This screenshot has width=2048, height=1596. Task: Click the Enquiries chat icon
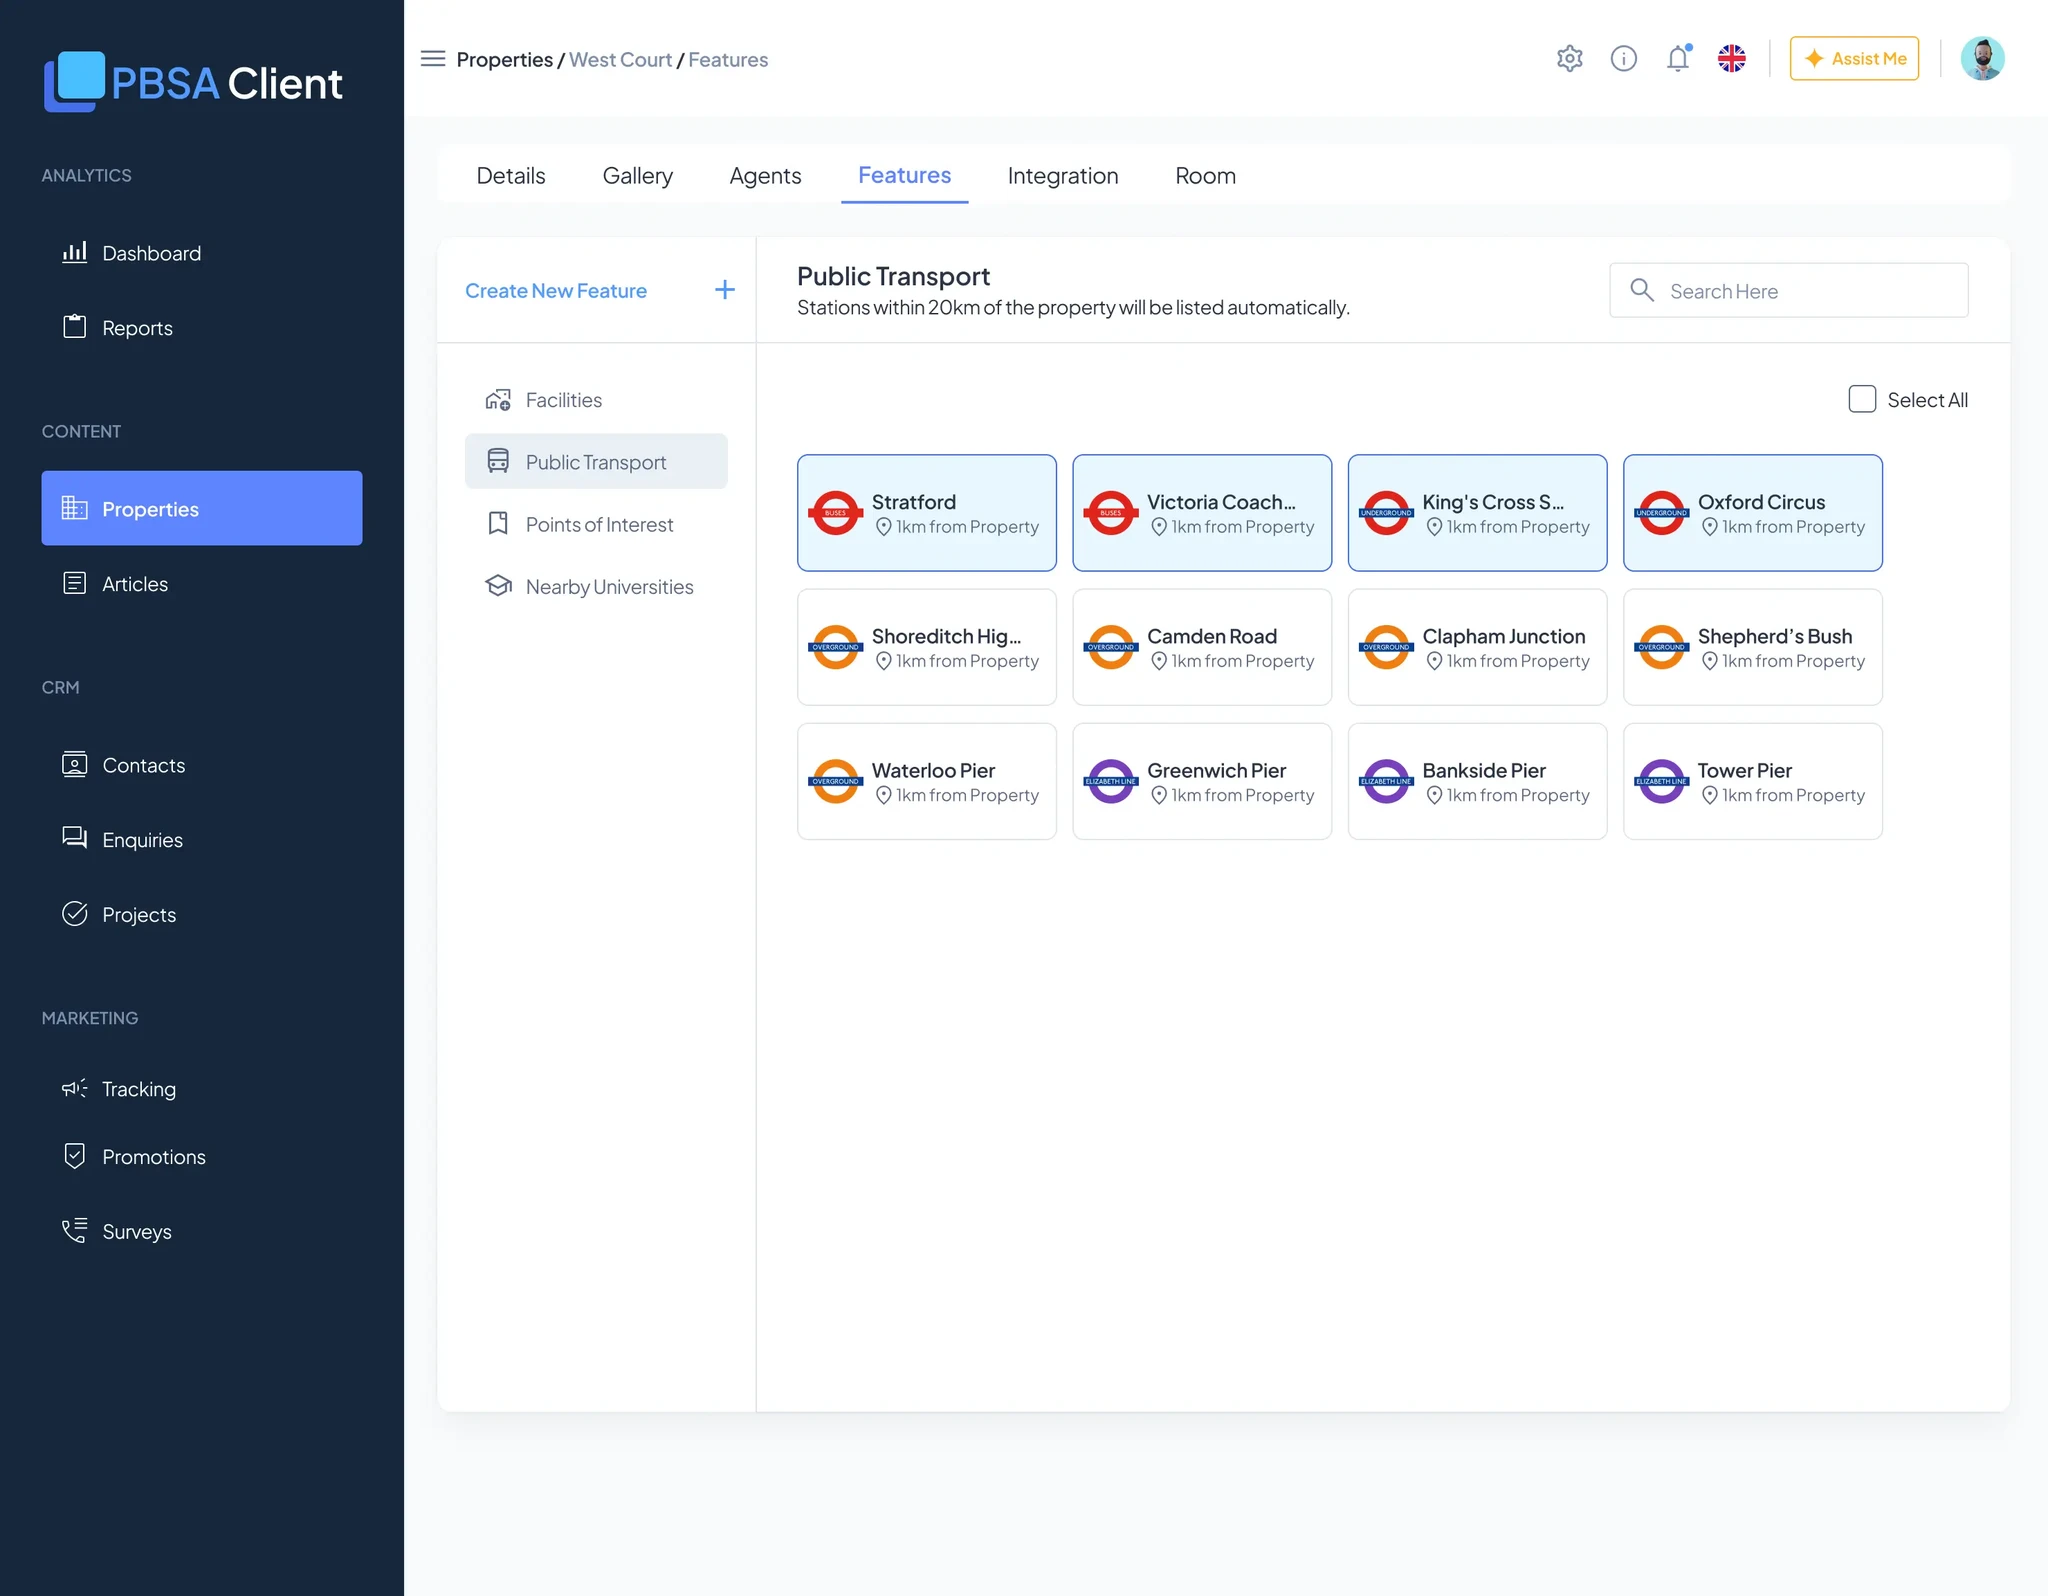[x=75, y=838]
